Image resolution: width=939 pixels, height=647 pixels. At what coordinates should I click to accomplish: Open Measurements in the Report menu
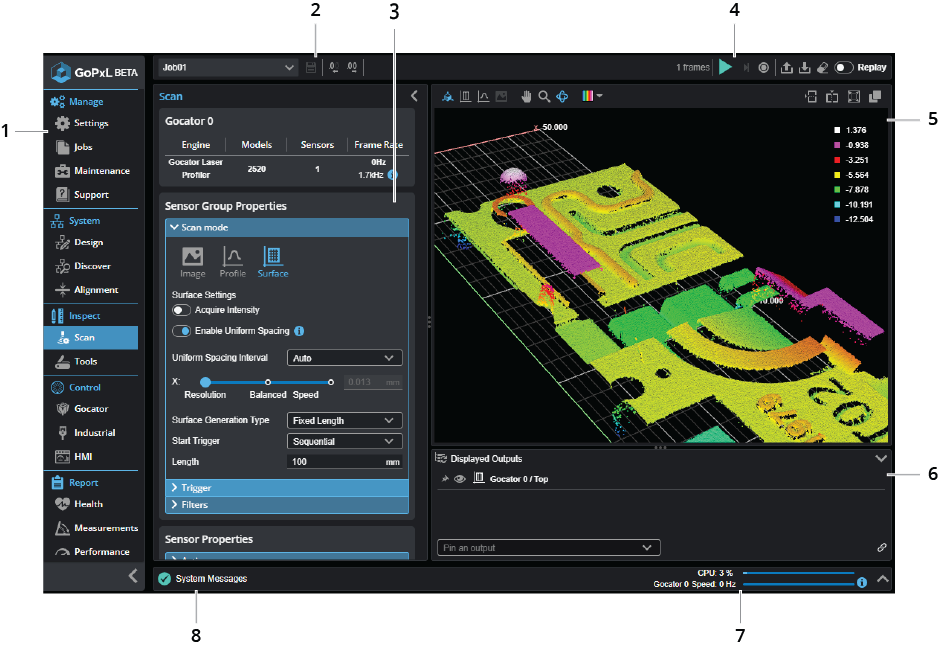105,528
